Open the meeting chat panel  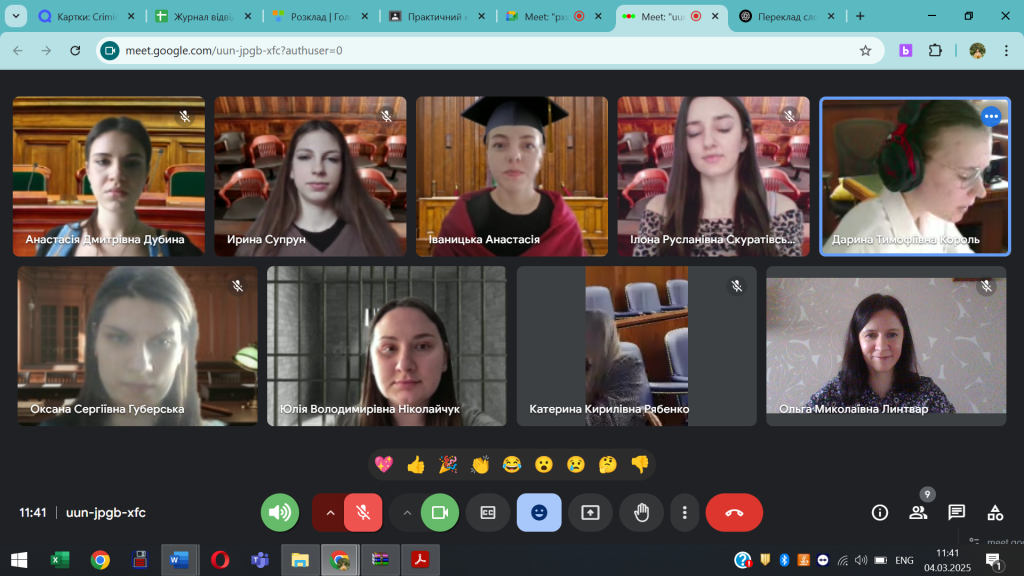[x=956, y=513]
